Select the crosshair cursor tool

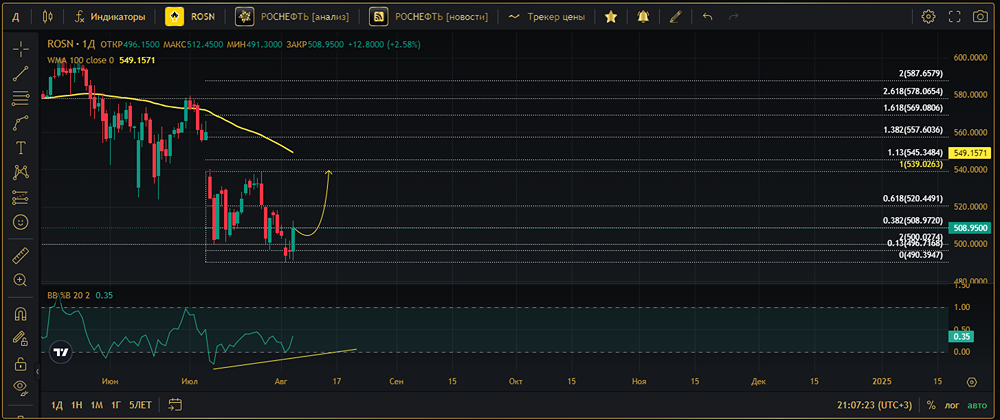click(20, 49)
